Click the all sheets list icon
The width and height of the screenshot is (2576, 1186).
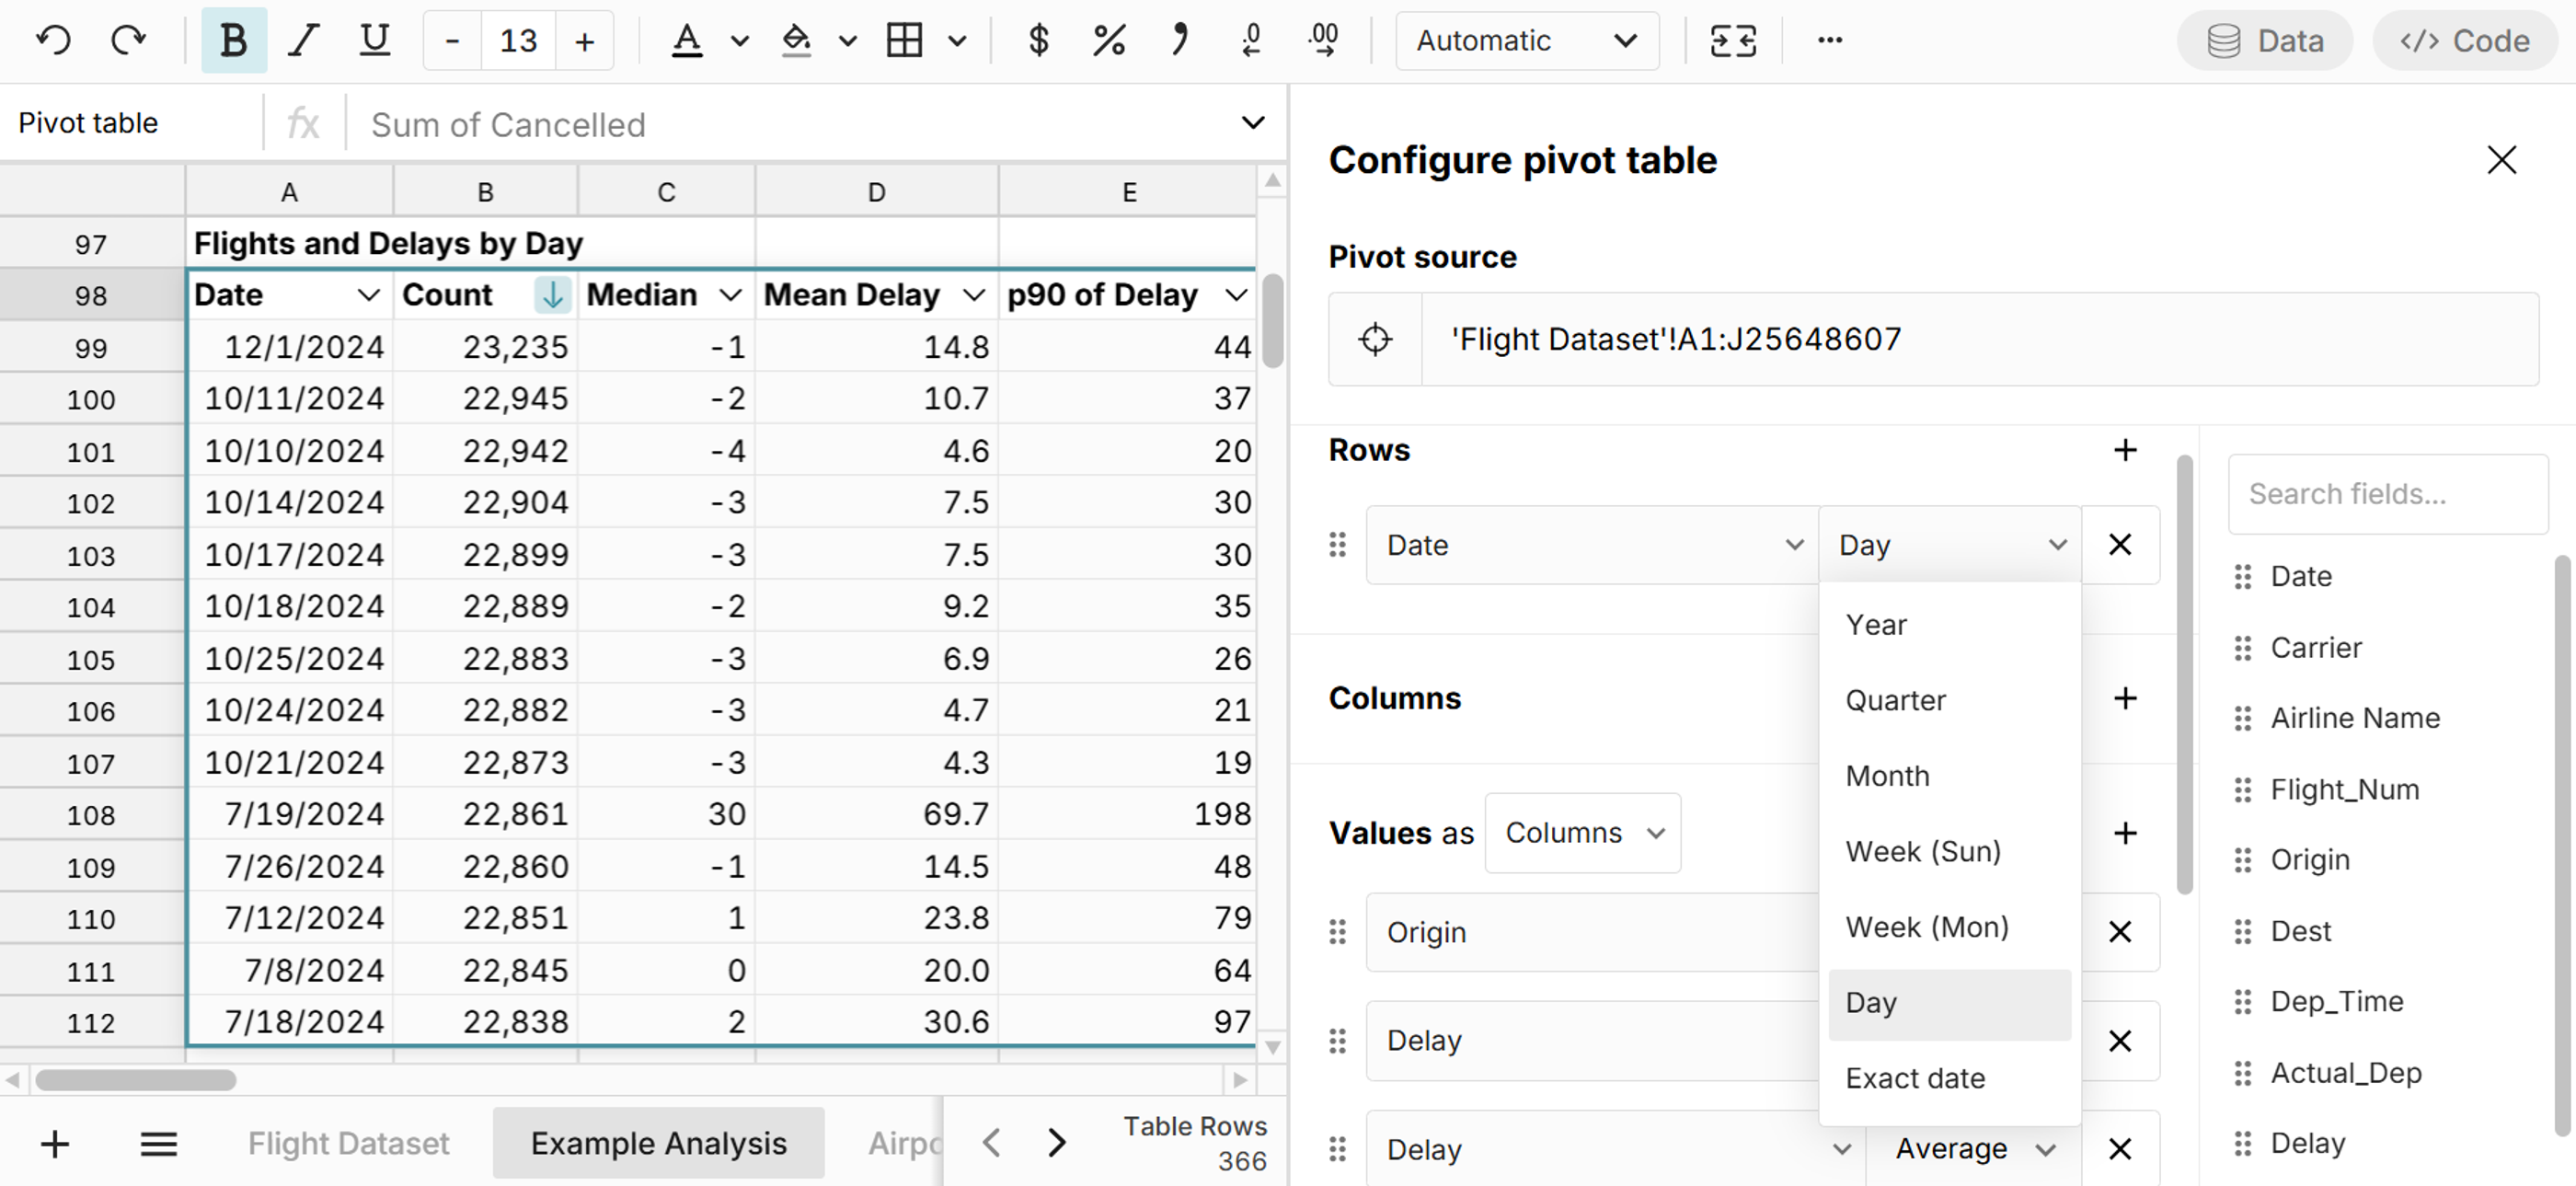tap(158, 1143)
